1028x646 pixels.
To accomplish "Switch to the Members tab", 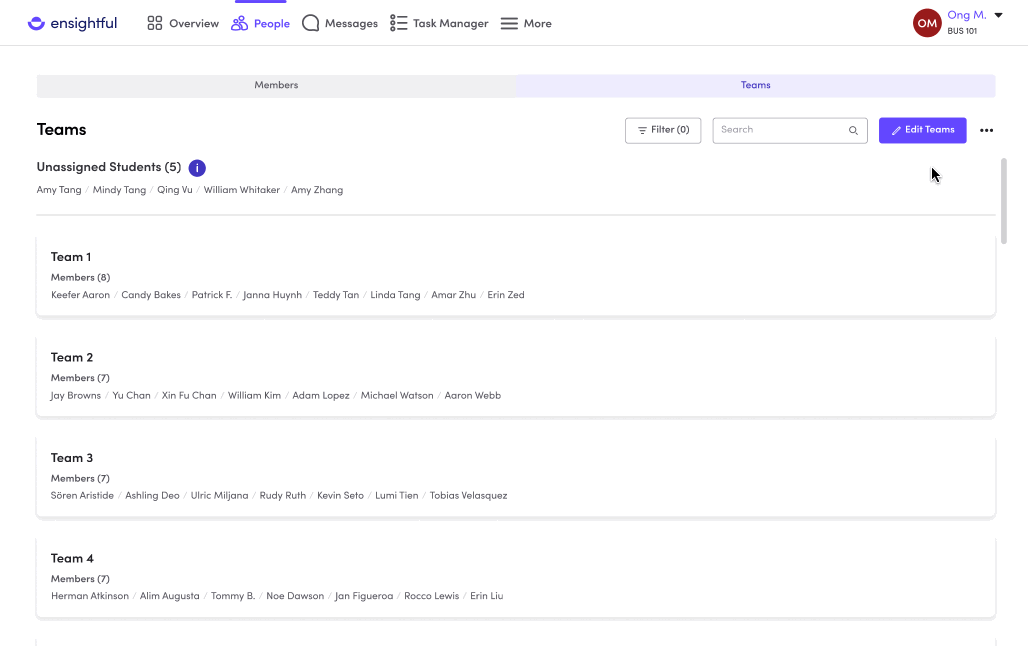I will tap(276, 85).
